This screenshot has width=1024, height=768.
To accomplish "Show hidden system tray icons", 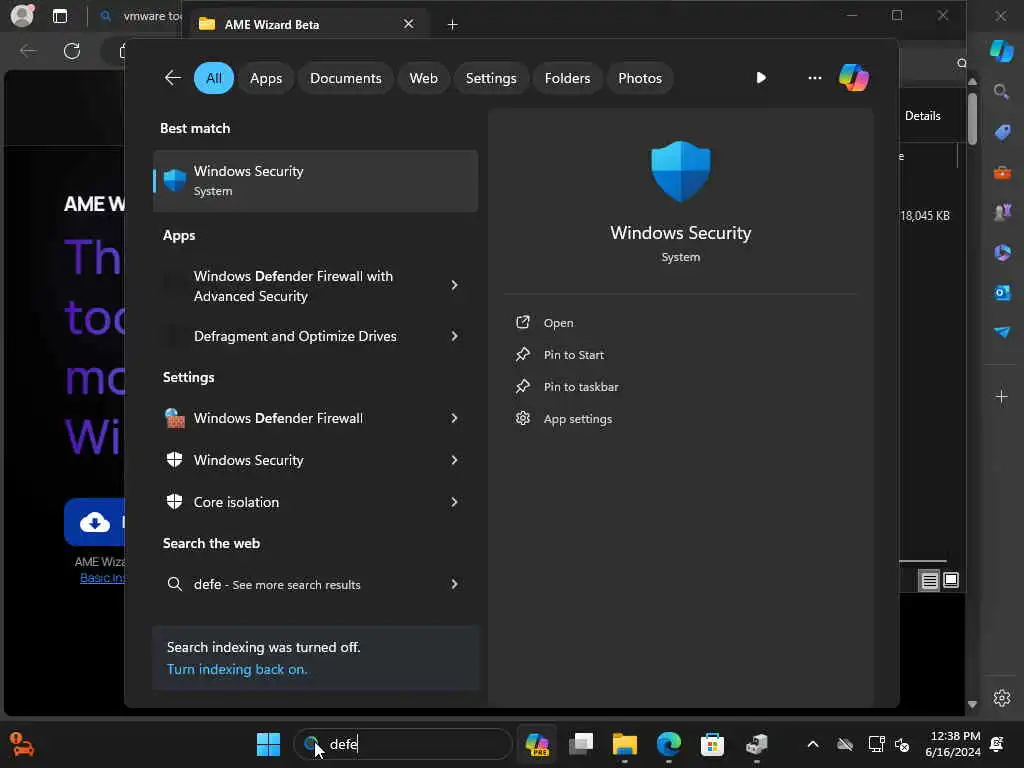I will point(813,744).
